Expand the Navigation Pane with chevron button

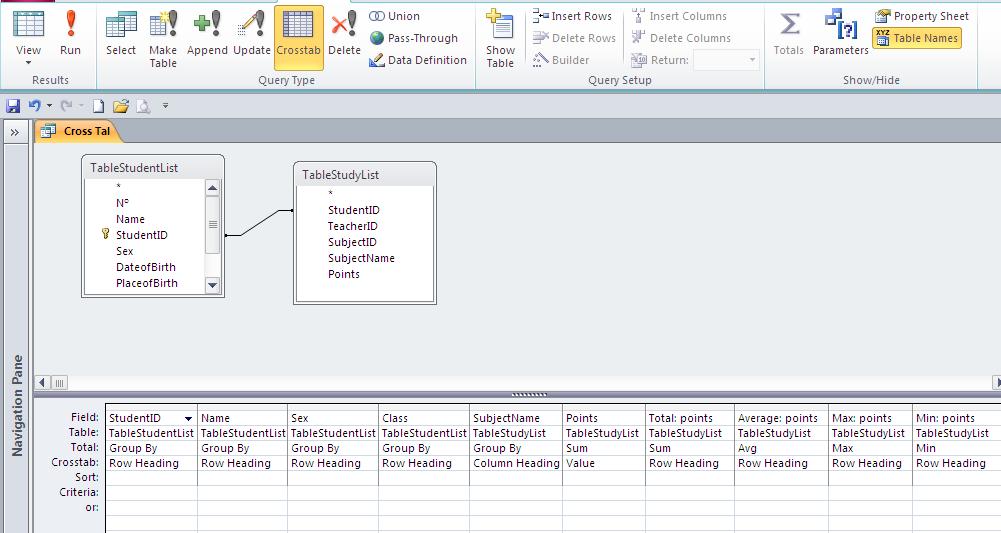pos(15,132)
